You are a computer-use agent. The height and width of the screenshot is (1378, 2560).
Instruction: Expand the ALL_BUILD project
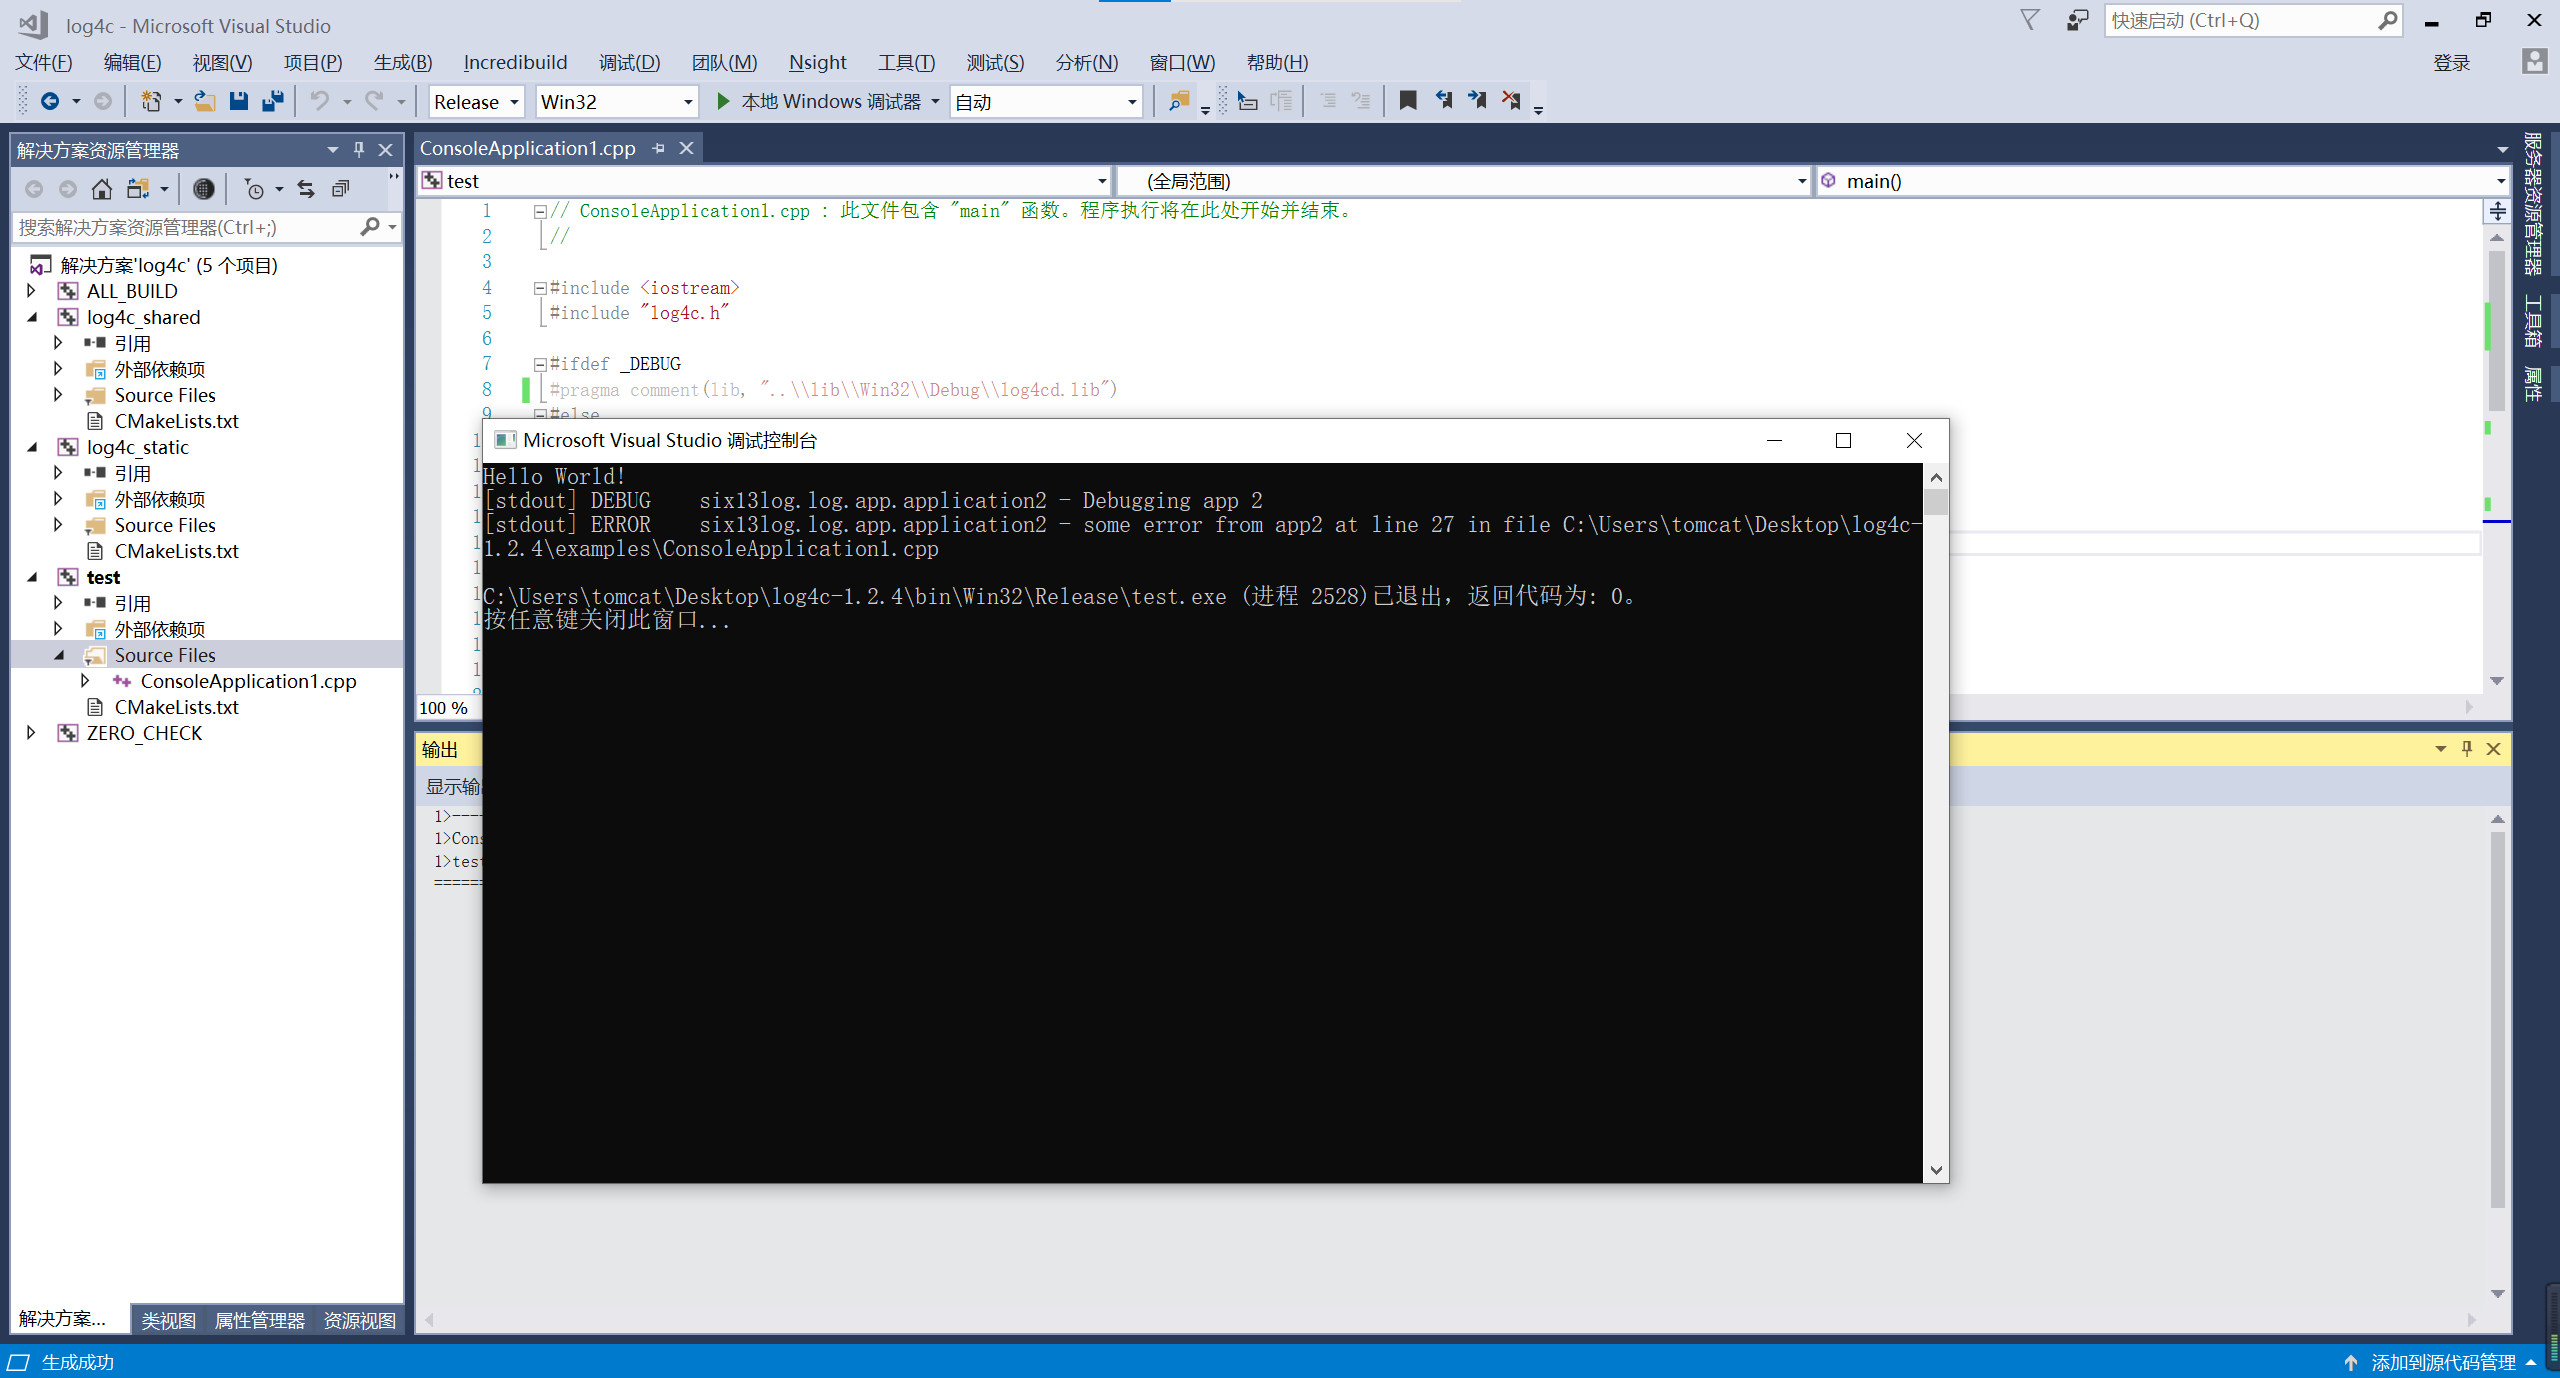pos(32,291)
